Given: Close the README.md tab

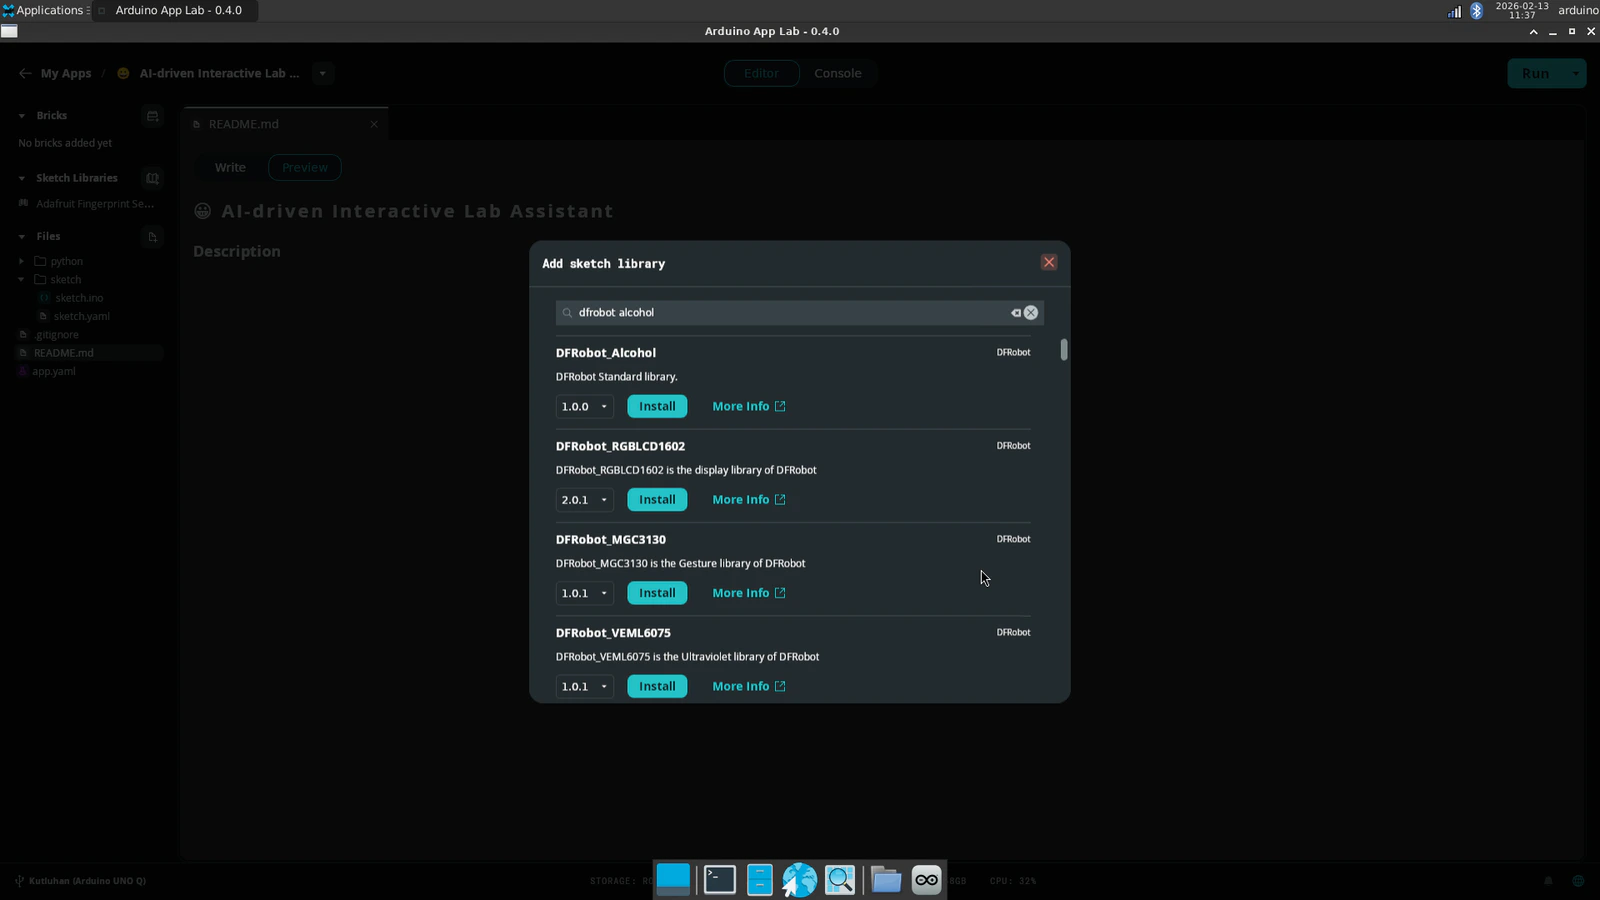Looking at the screenshot, I should 374,124.
